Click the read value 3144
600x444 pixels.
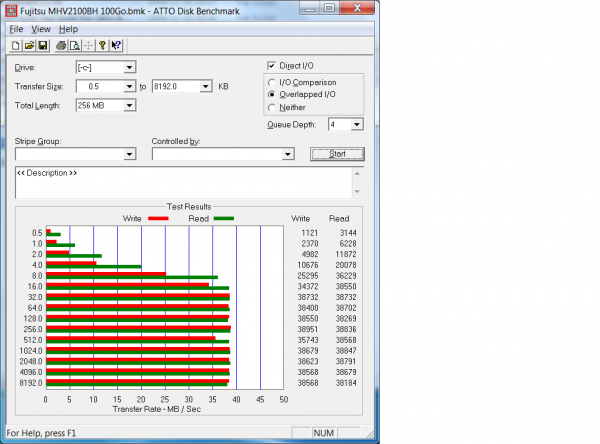(x=348, y=233)
